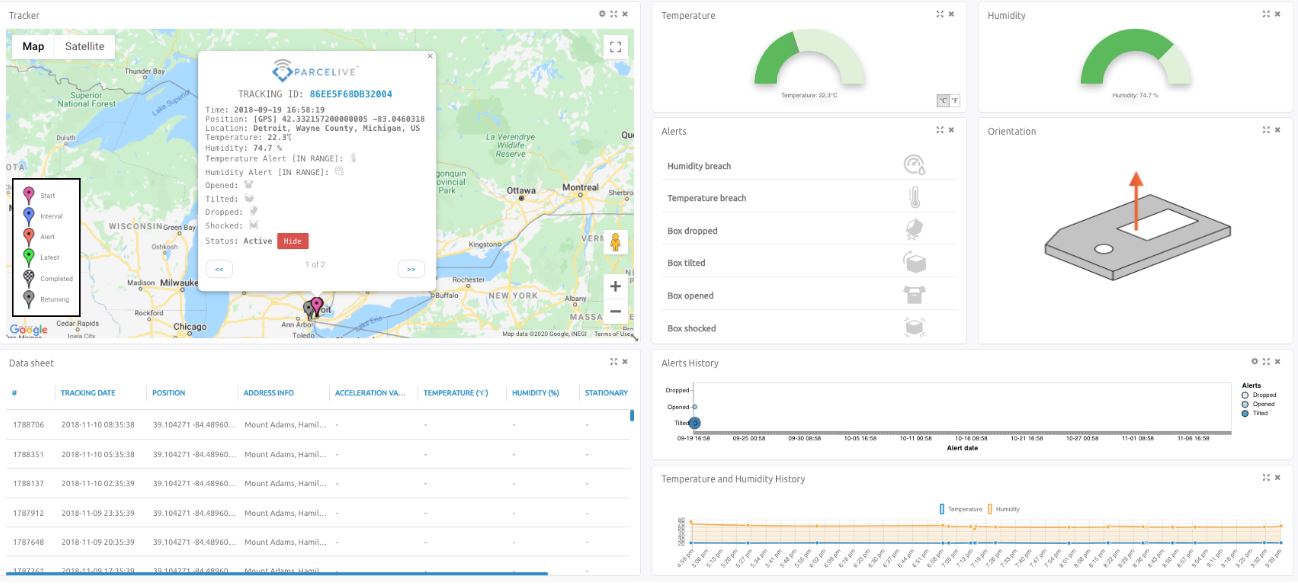Click the Box tilted alert icon
Viewport: 1298px width, 585px height.
click(x=914, y=262)
